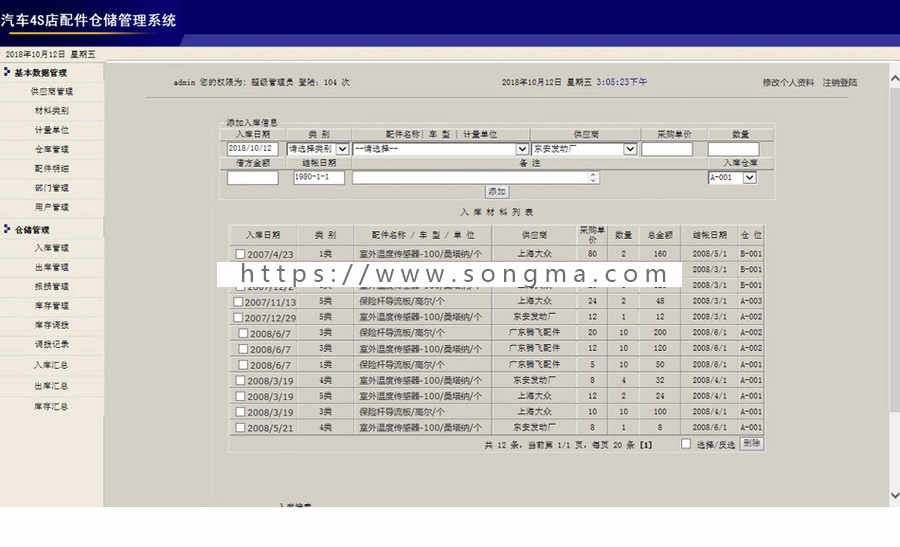Image resolution: width=900 pixels, height=547 pixels.
Task: Open the 供应商 dropdown showing 东安发动厂
Action: (584, 149)
